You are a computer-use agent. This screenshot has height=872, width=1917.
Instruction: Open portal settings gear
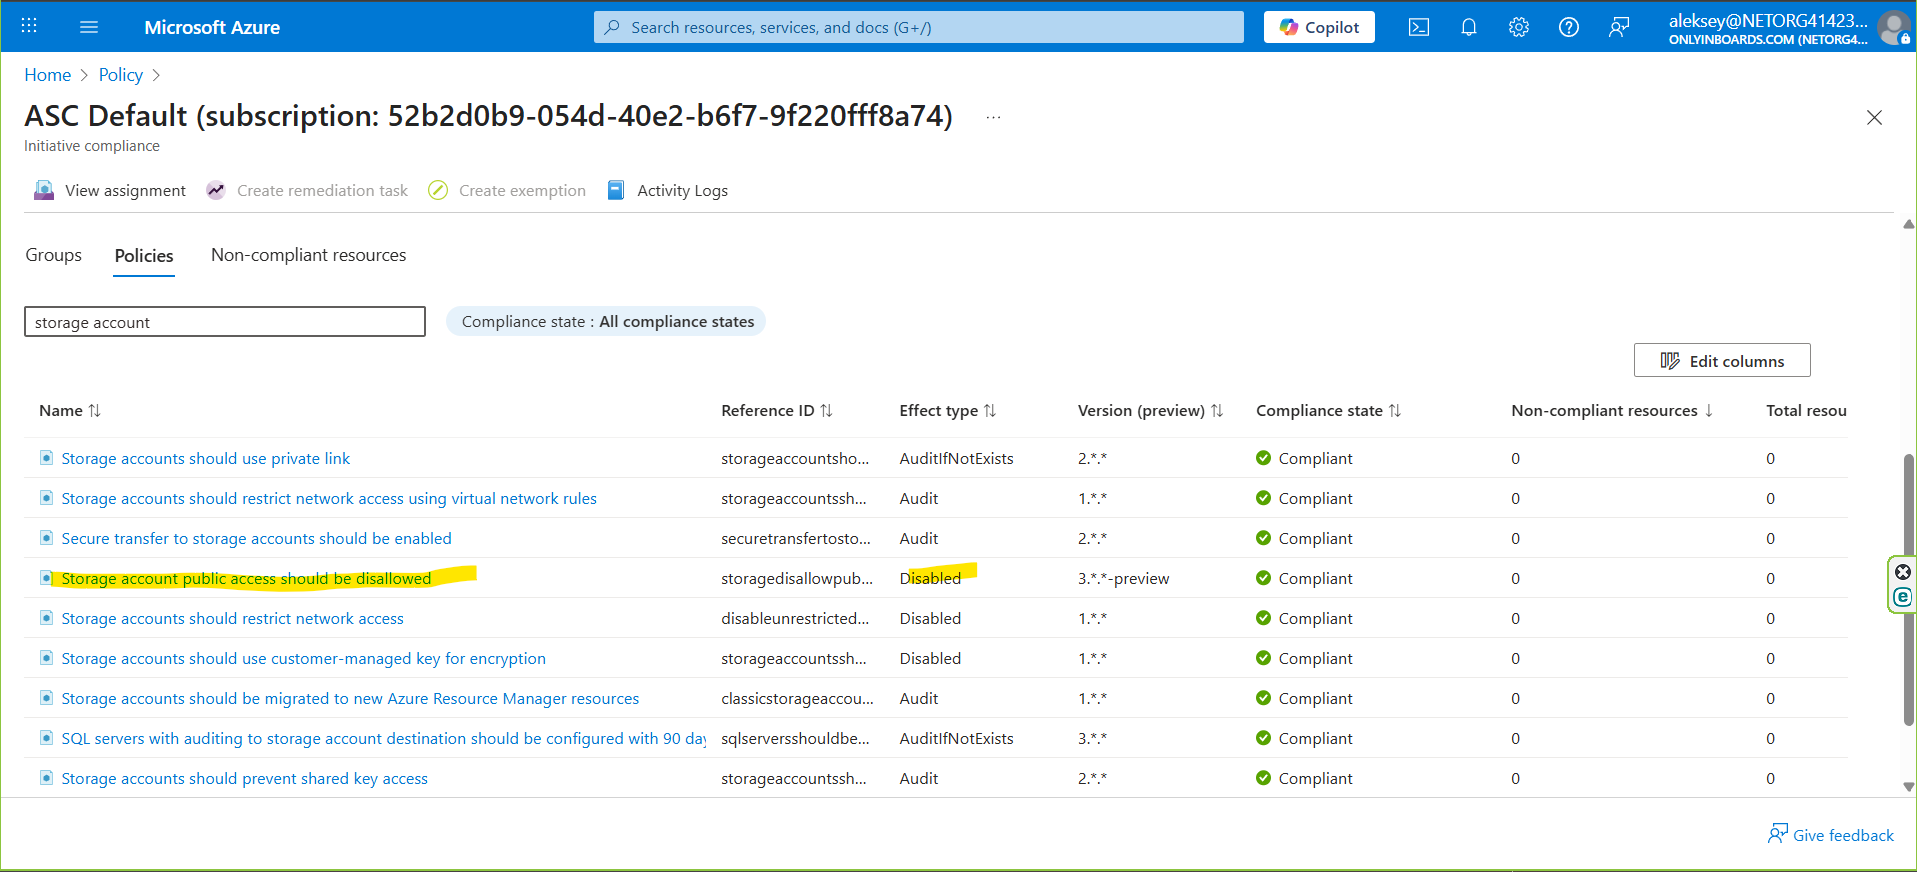(1519, 27)
